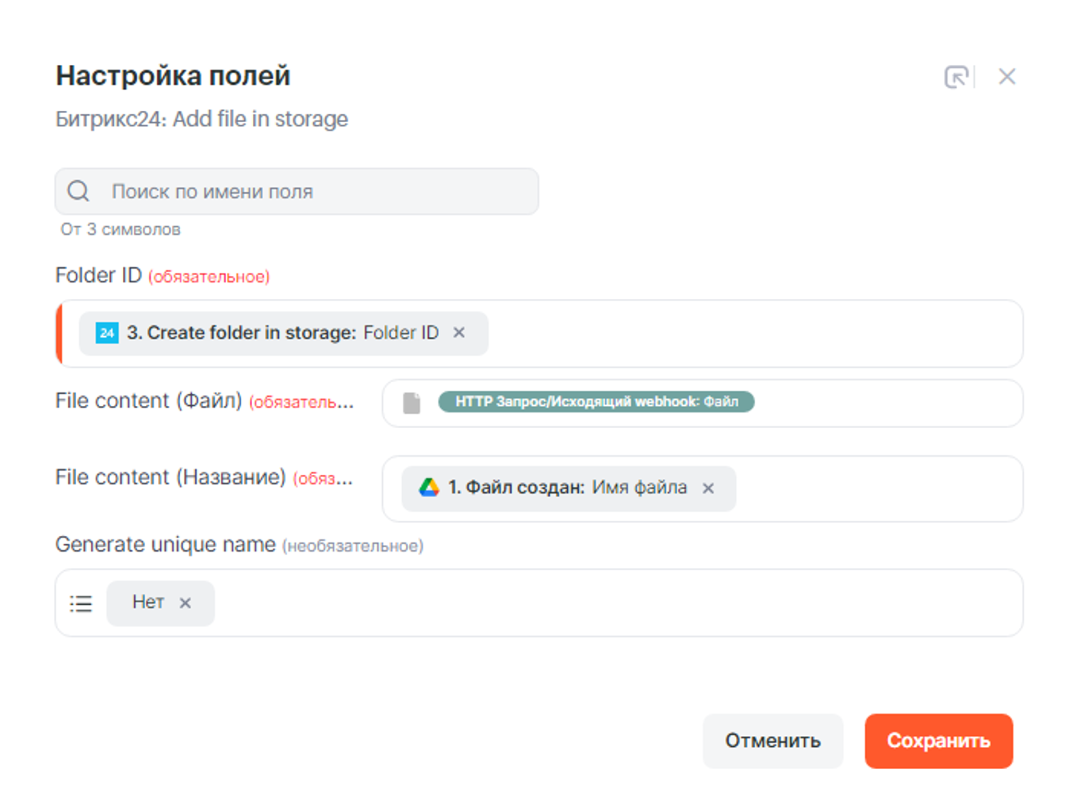1077x808 pixels.
Task: Close the field settings dialog
Action: pos(1006,77)
